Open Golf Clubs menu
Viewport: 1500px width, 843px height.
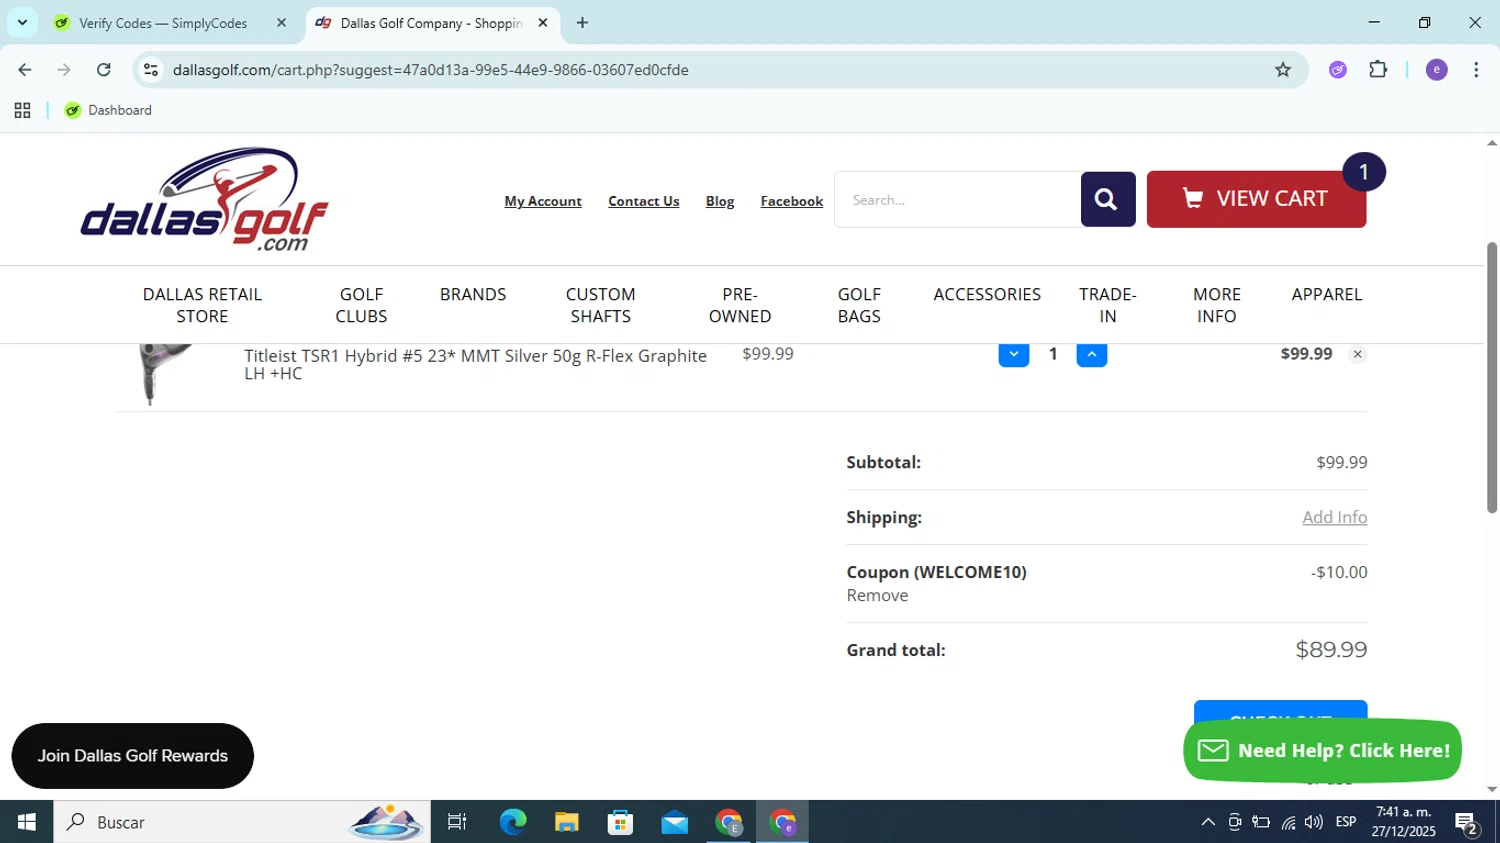click(361, 305)
